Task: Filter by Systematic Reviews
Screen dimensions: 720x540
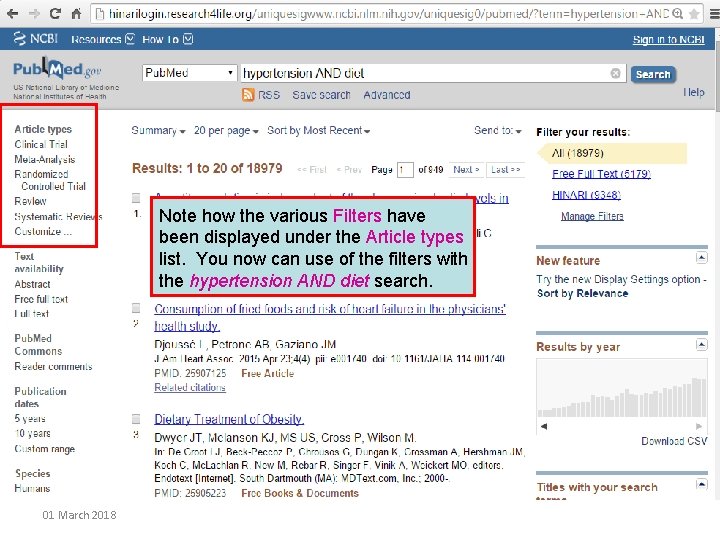Action: click(58, 216)
